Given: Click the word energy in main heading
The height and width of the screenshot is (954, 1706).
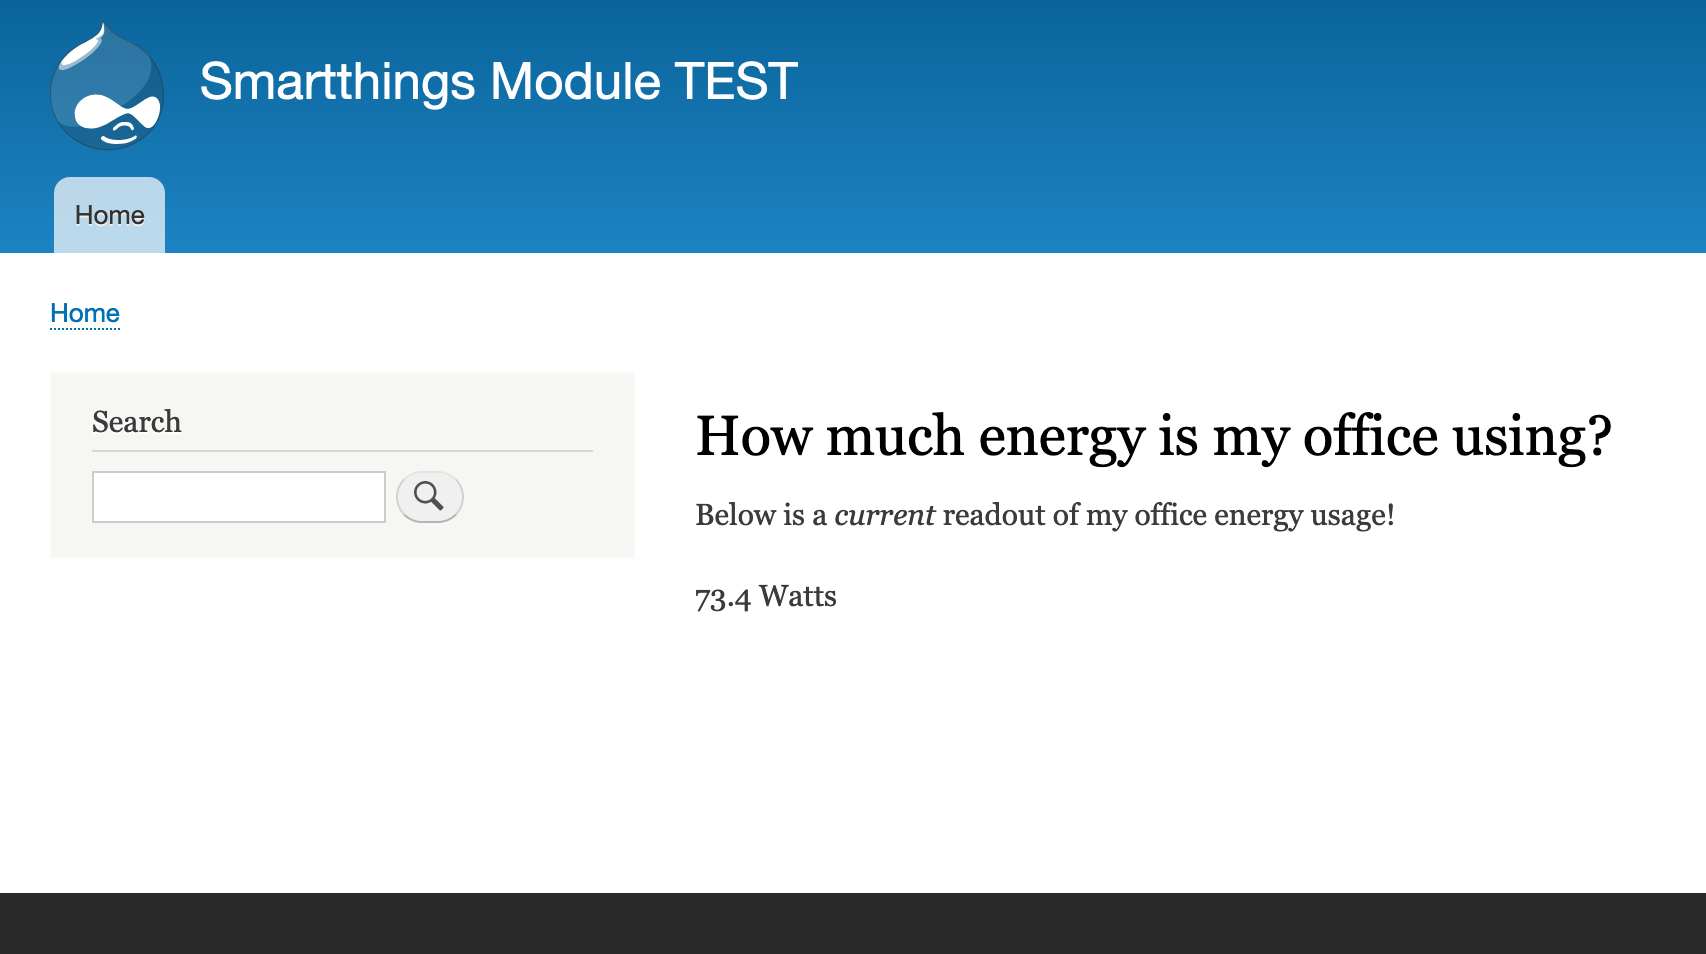Looking at the screenshot, I should [x=1061, y=437].
